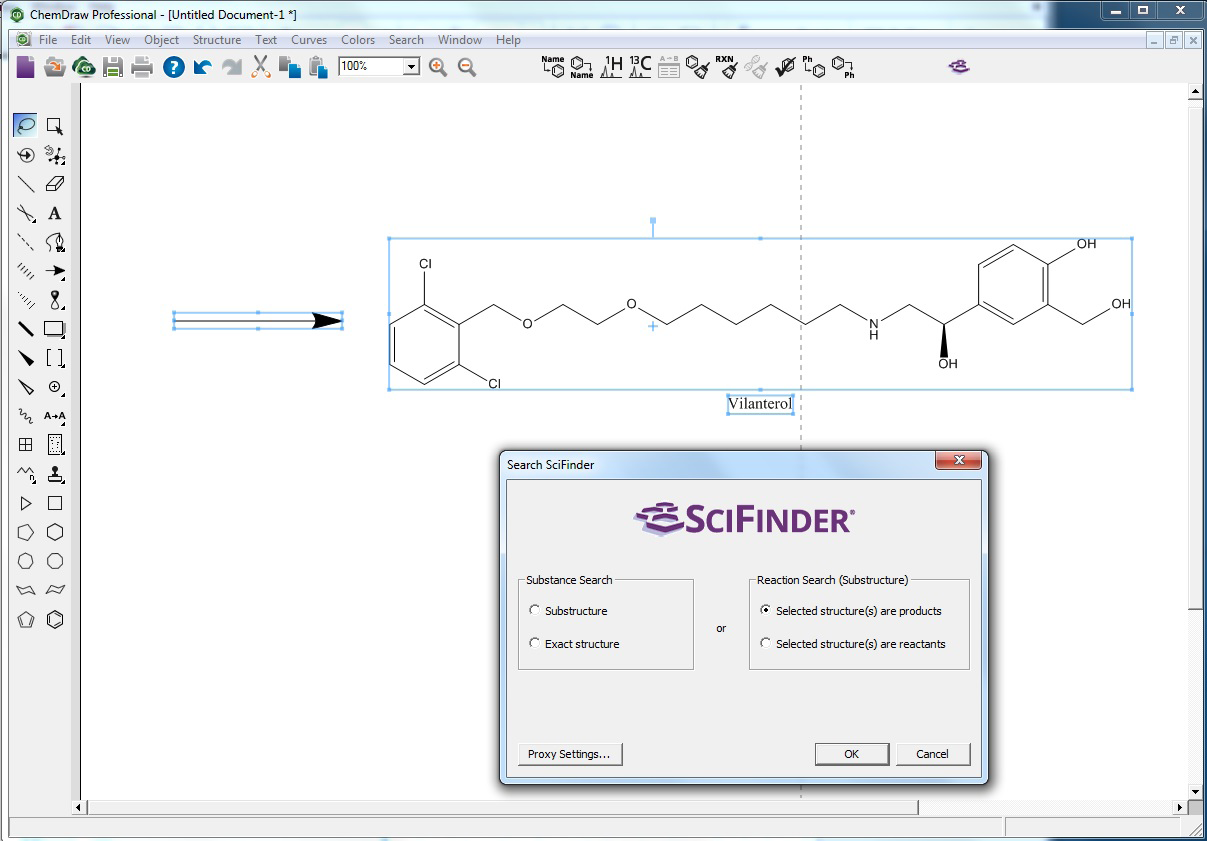1207x841 pixels.
Task: Select the Eraser tool
Action: coord(55,184)
